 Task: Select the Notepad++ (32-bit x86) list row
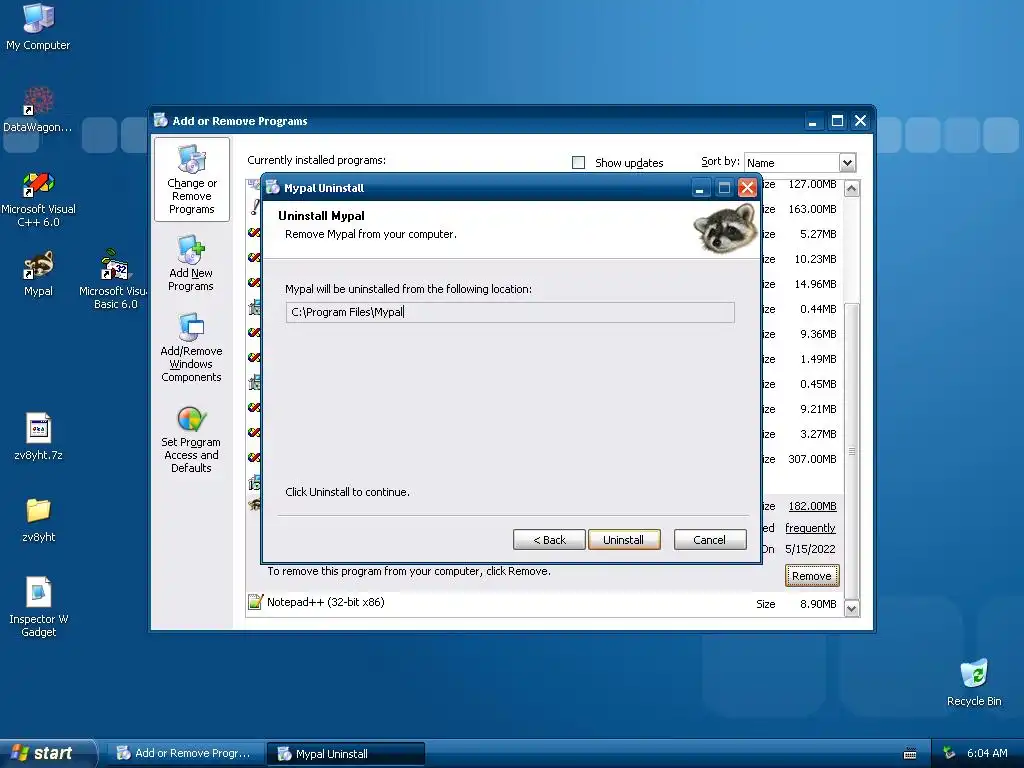pyautogui.click(x=545, y=603)
